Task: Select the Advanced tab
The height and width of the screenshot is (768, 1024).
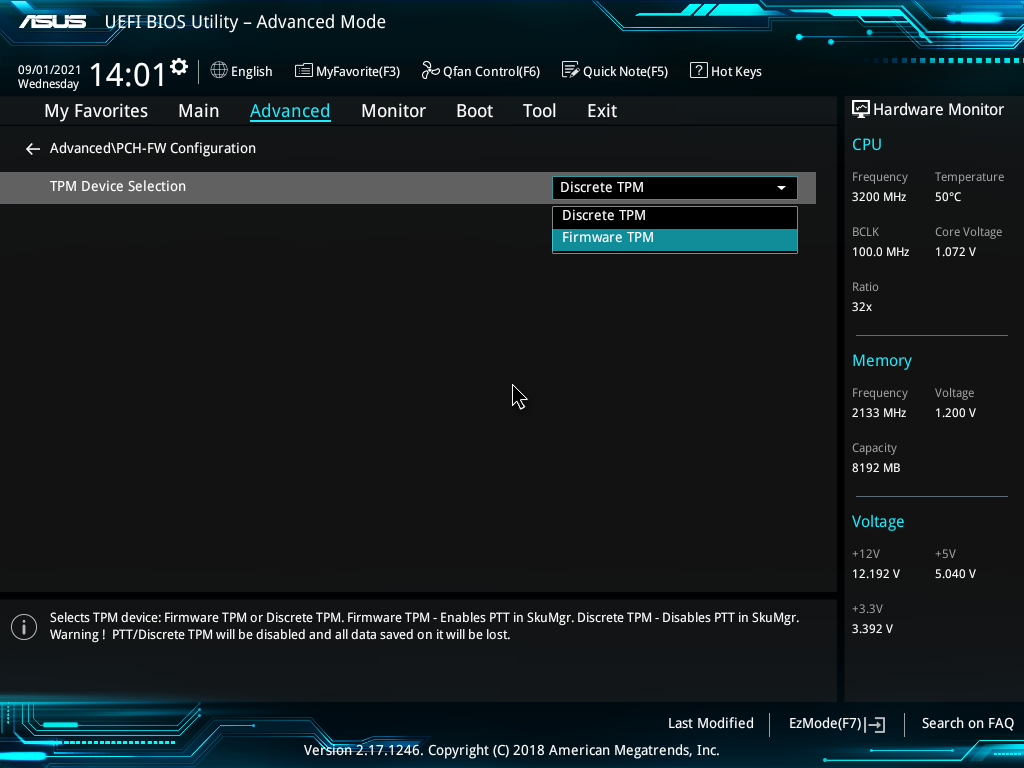Action: point(290,110)
